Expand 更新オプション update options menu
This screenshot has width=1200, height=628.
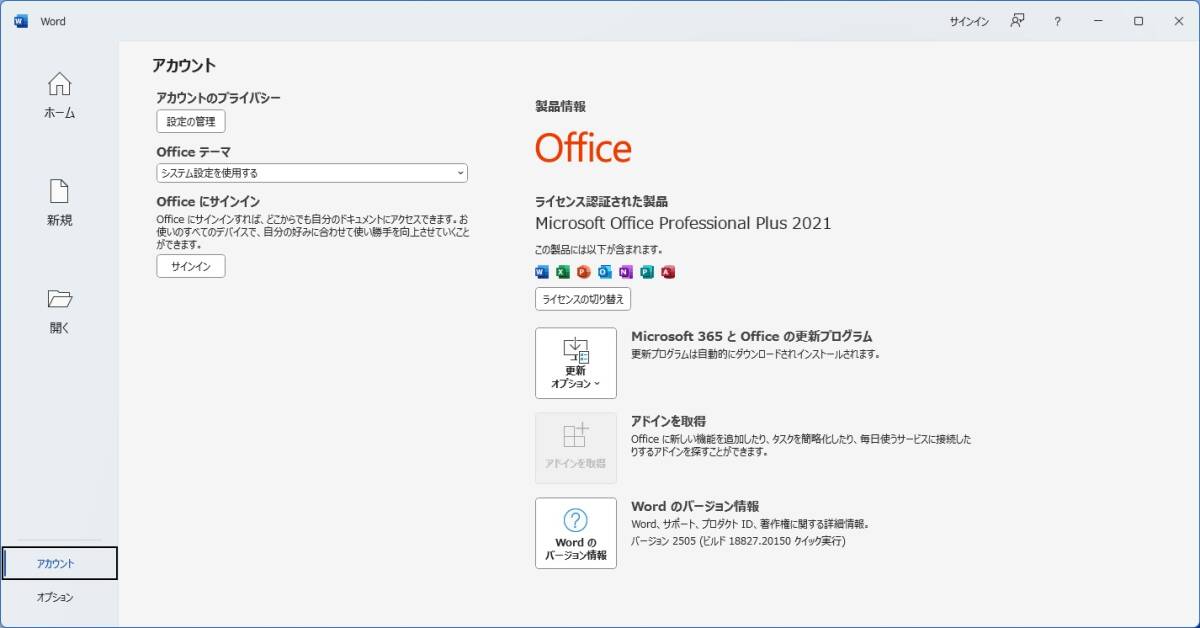[x=576, y=363]
